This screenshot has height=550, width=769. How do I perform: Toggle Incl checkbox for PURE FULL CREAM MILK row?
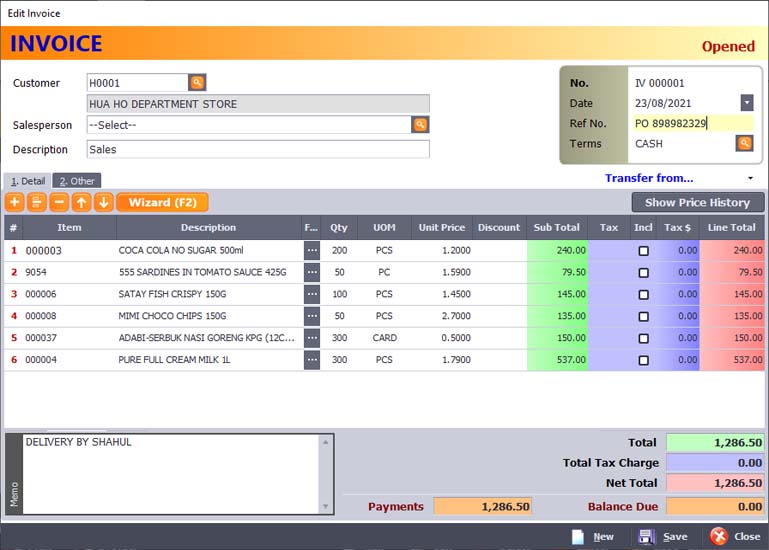click(x=643, y=360)
